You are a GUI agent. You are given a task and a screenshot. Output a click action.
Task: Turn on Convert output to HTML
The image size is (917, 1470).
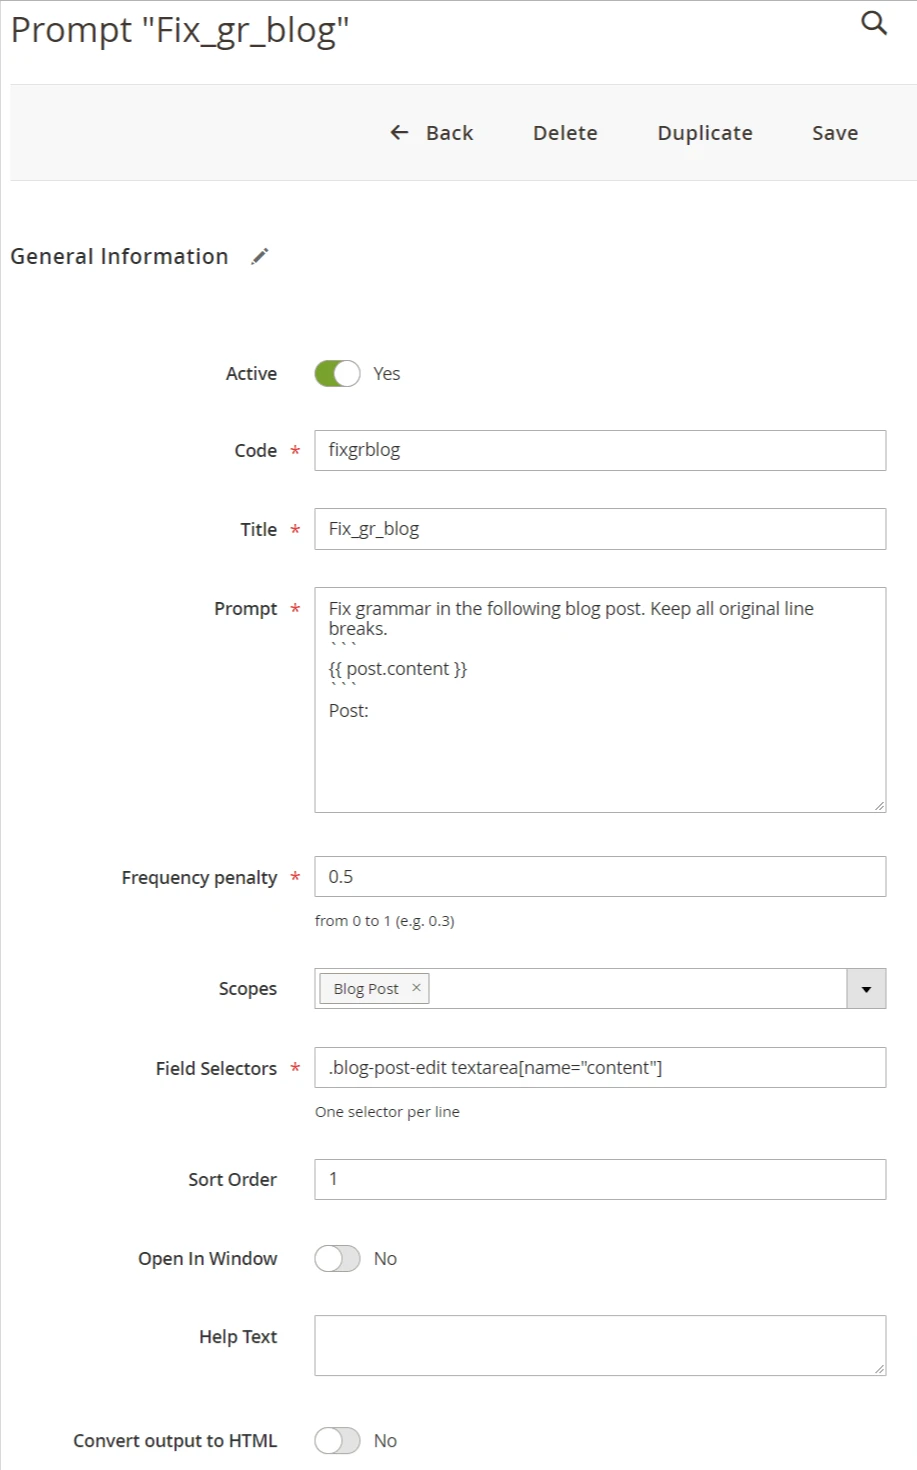click(x=337, y=1441)
